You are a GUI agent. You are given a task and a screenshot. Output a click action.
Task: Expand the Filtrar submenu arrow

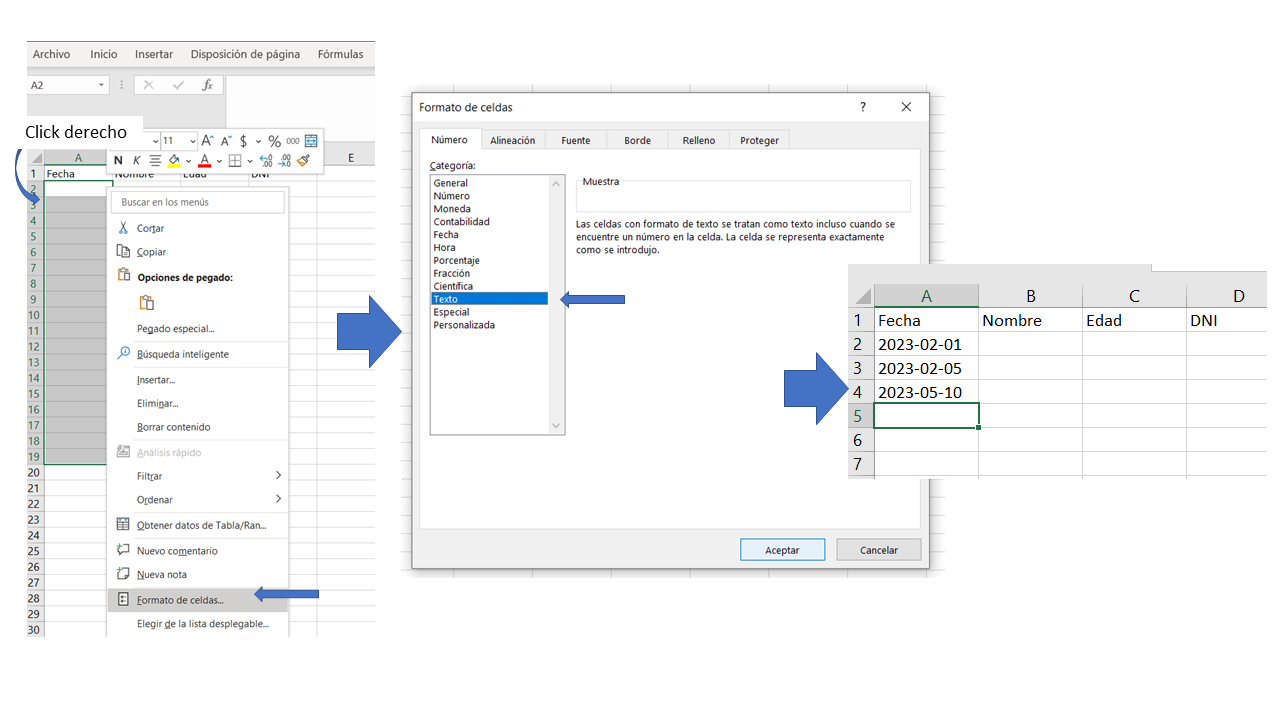tap(278, 476)
